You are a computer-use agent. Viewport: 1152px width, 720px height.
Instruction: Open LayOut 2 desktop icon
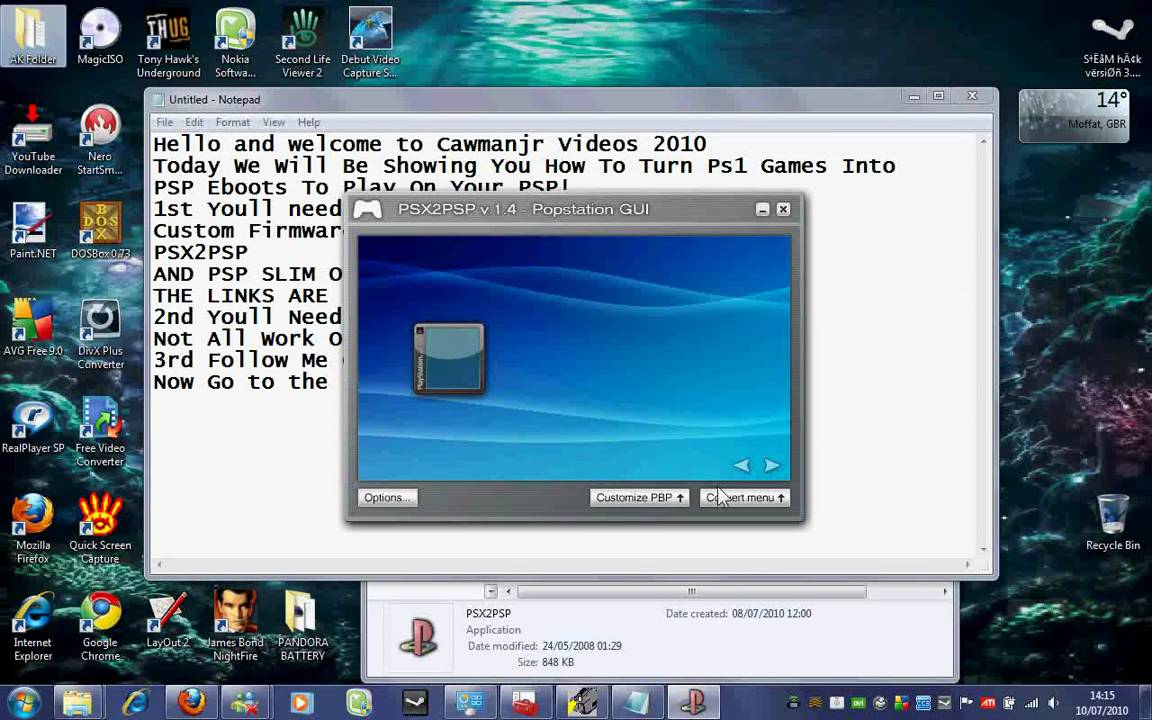pyautogui.click(x=168, y=620)
